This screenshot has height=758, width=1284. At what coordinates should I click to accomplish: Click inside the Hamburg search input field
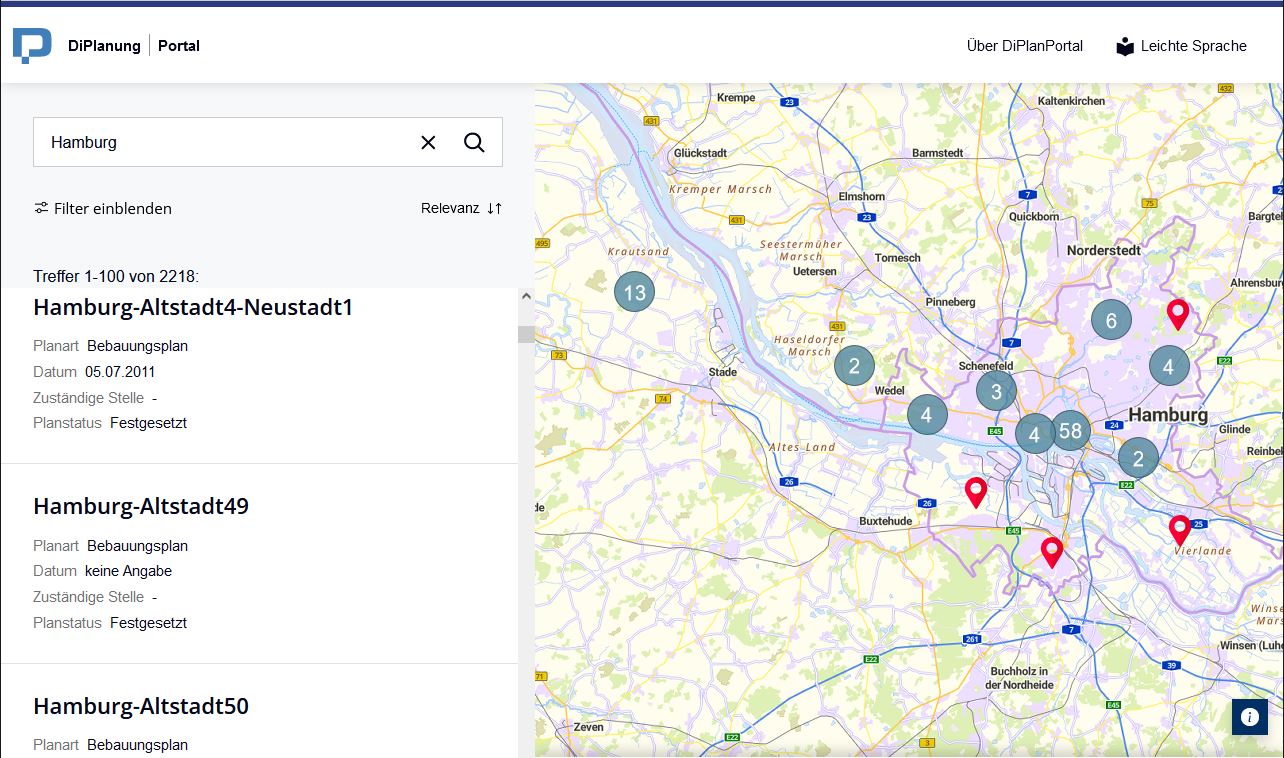pyautogui.click(x=200, y=142)
